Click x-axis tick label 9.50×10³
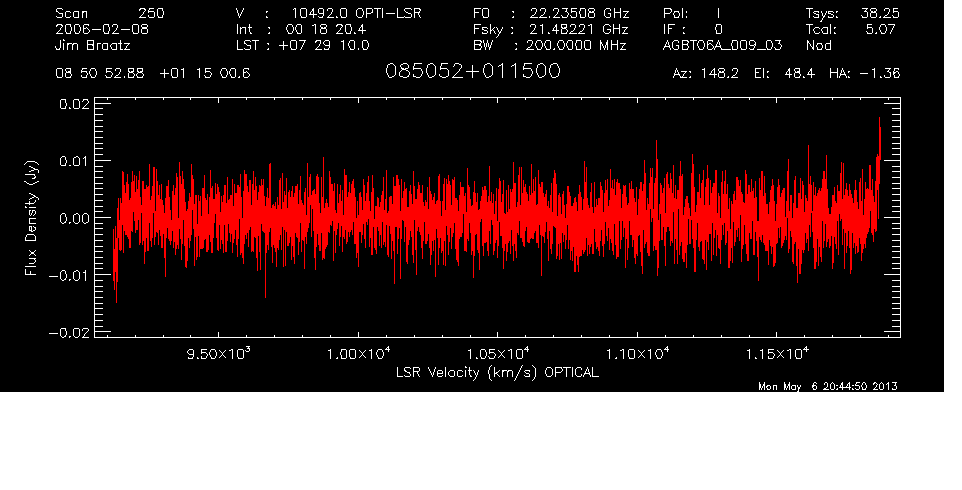 (218, 354)
